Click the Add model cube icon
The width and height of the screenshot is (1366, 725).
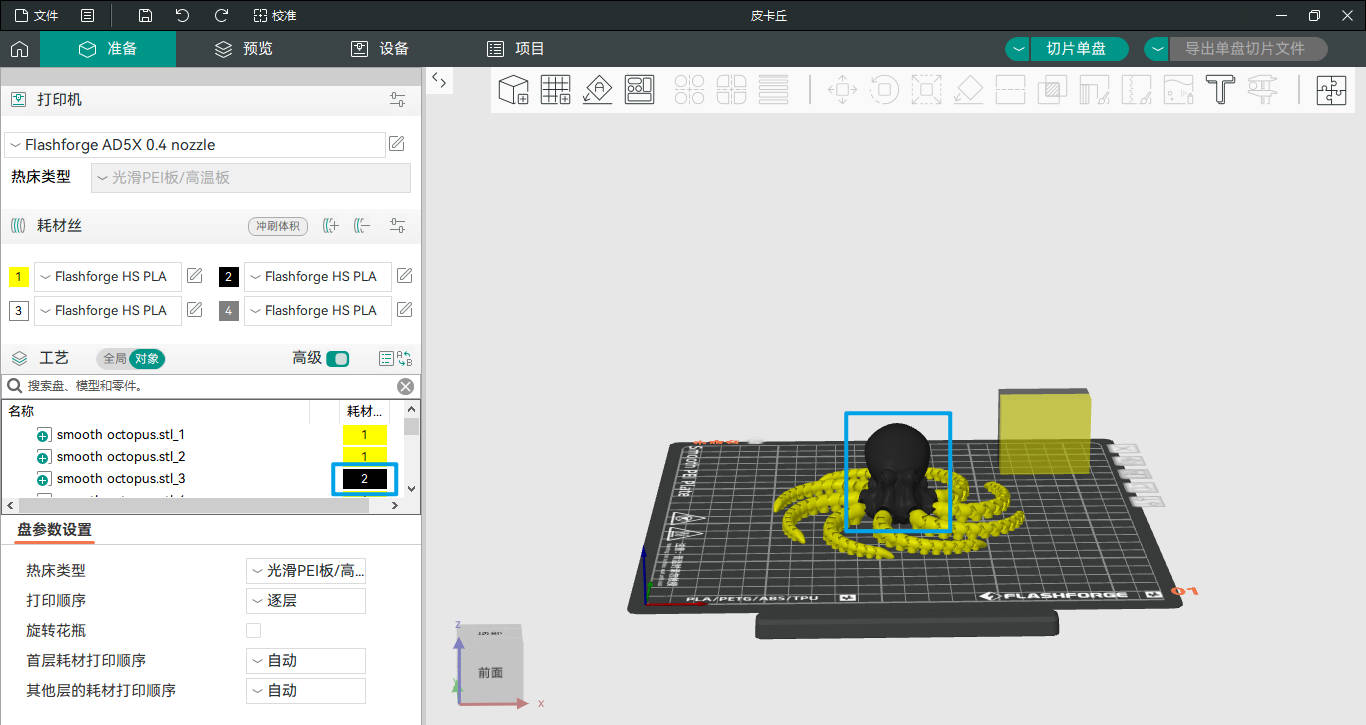513,90
